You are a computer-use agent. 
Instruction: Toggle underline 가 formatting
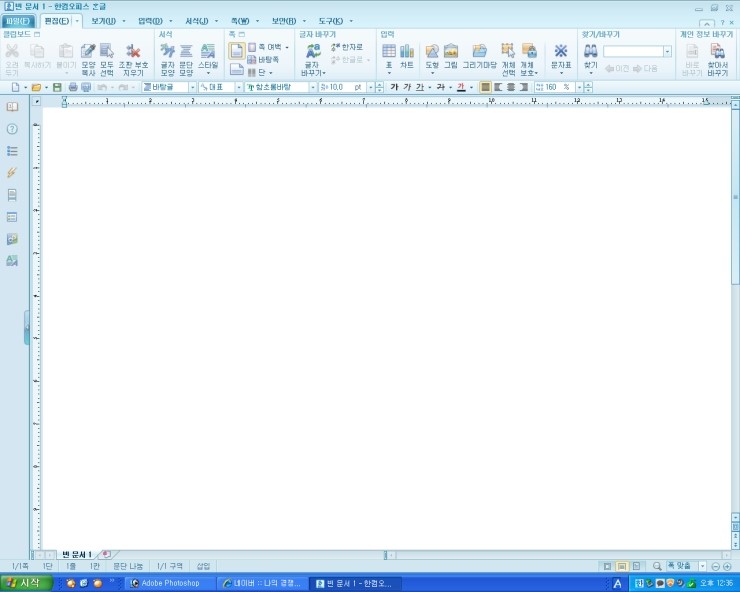[x=420, y=87]
